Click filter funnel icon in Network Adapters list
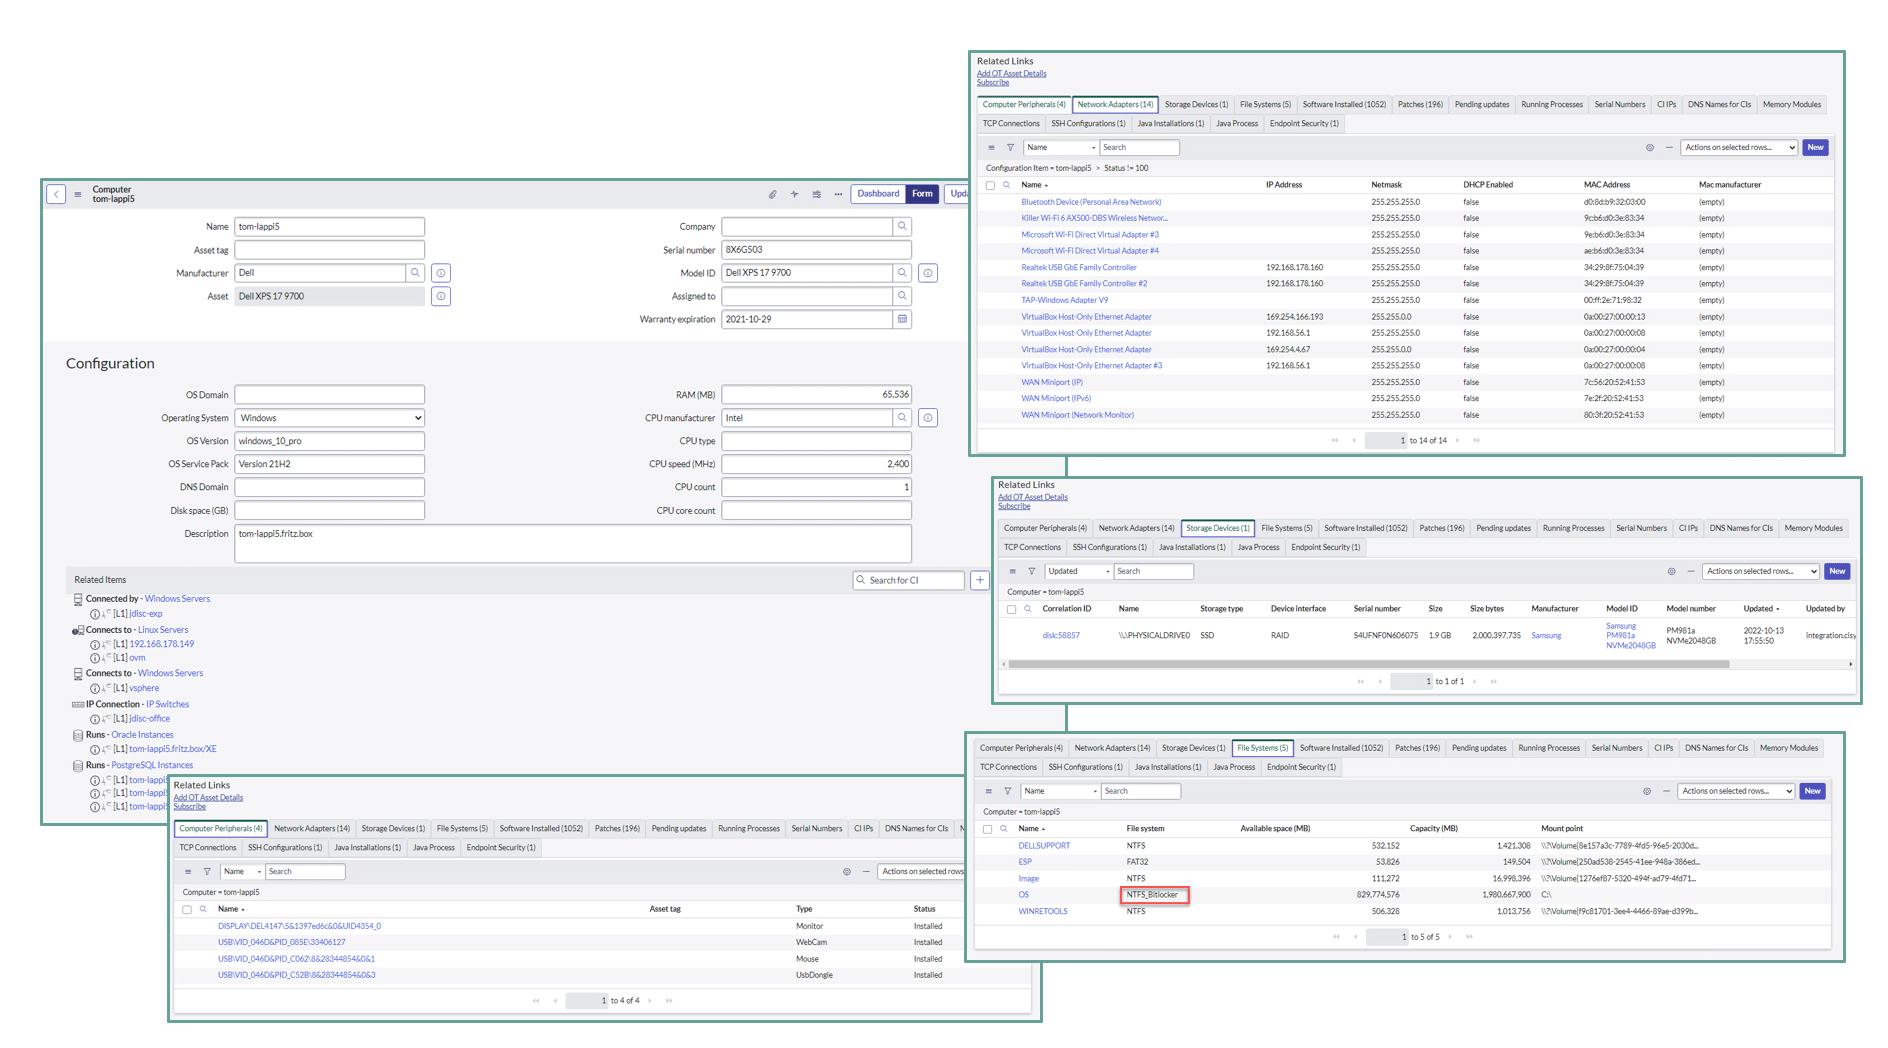Screen dimensions: 1888x1048 coord(1010,148)
